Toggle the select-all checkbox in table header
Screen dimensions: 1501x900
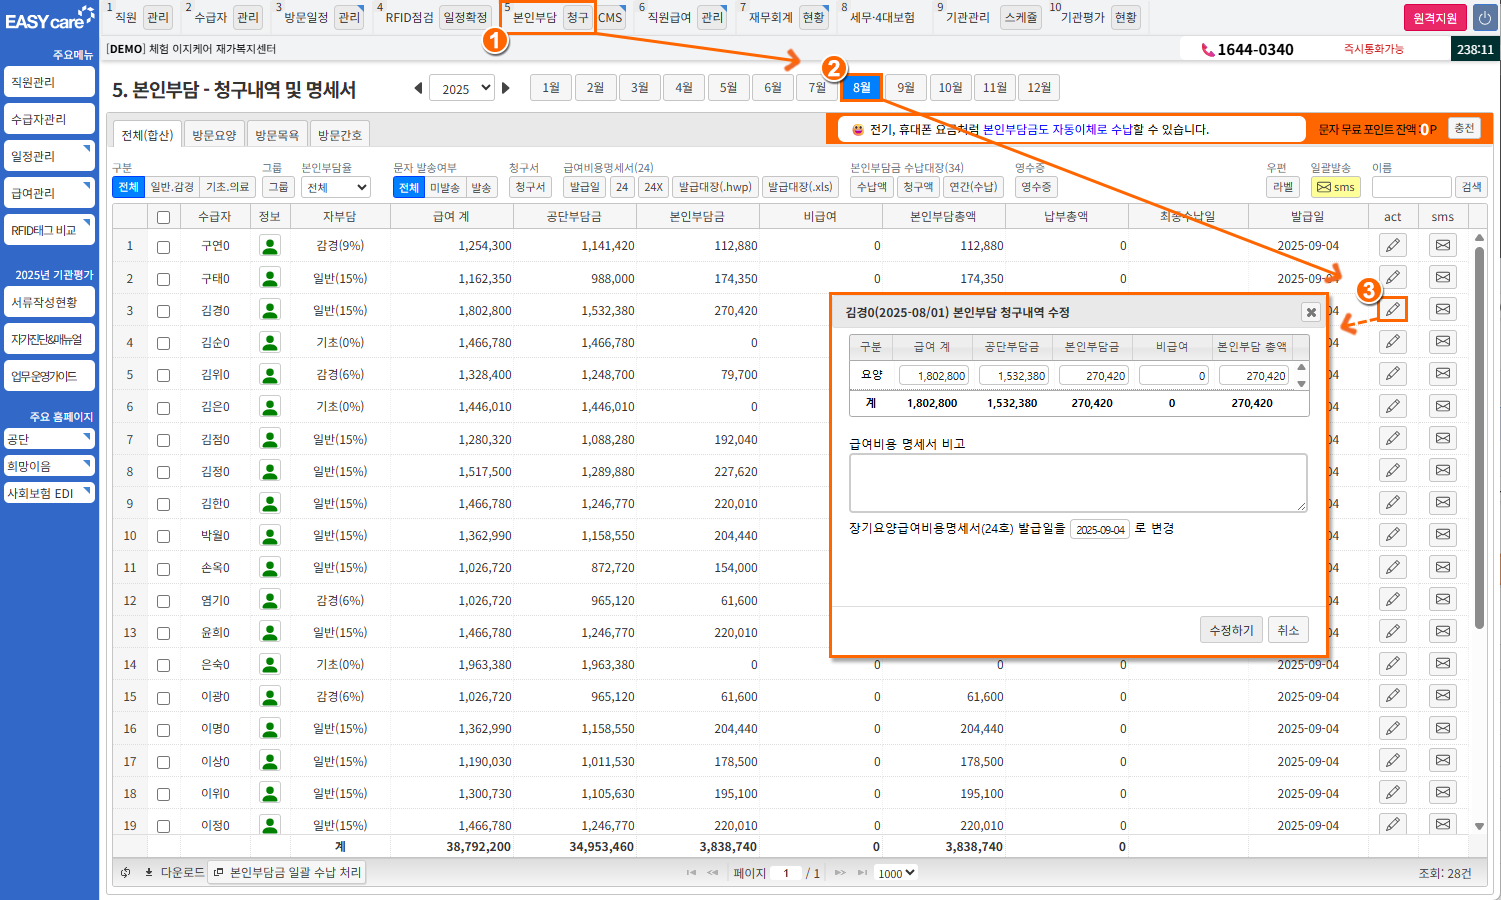coord(163,217)
